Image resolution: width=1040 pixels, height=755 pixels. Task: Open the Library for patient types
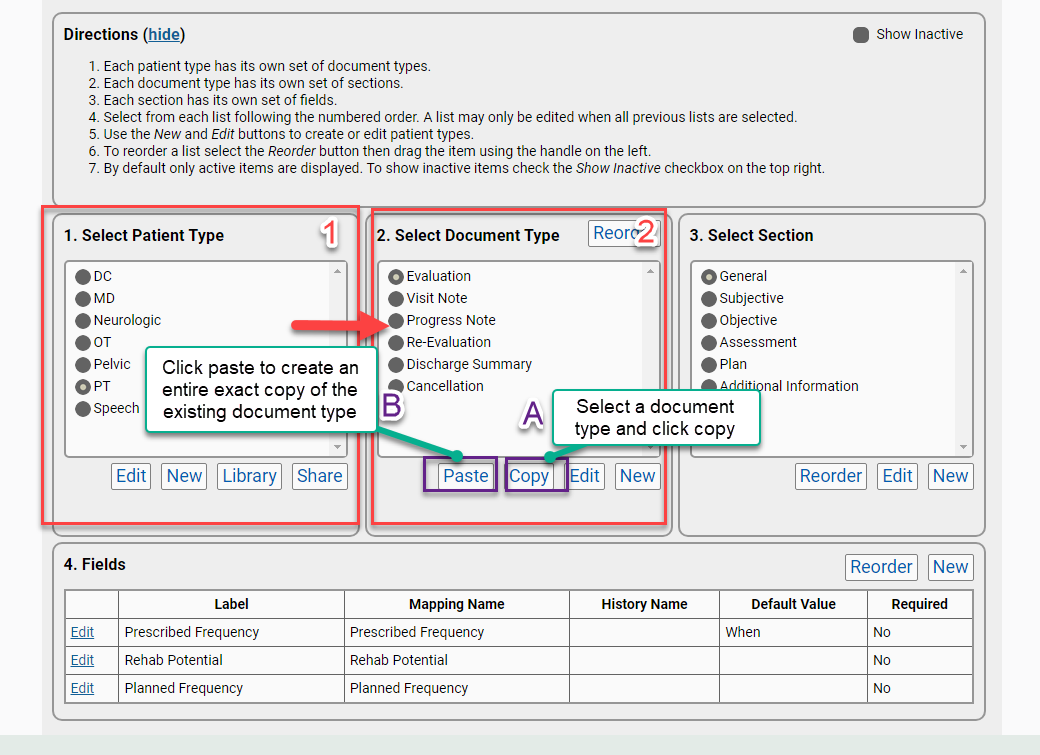(x=249, y=476)
